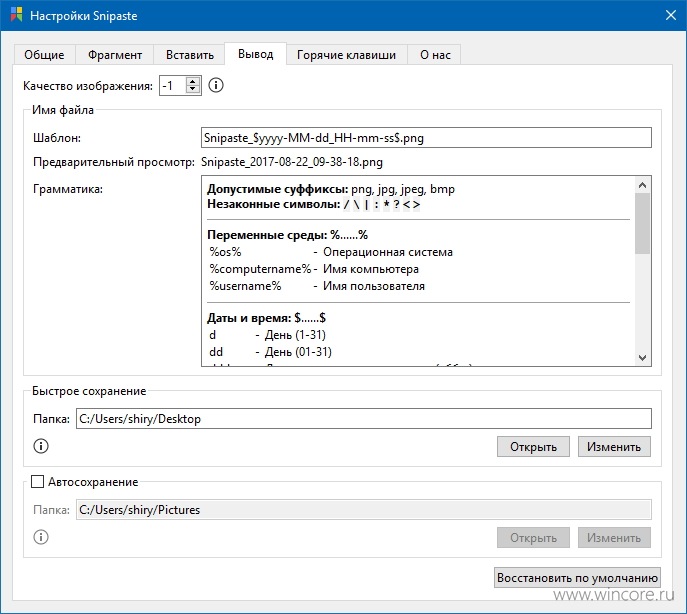Enable the Автосохранение checkbox
The height and width of the screenshot is (614, 687).
pyautogui.click(x=38, y=482)
